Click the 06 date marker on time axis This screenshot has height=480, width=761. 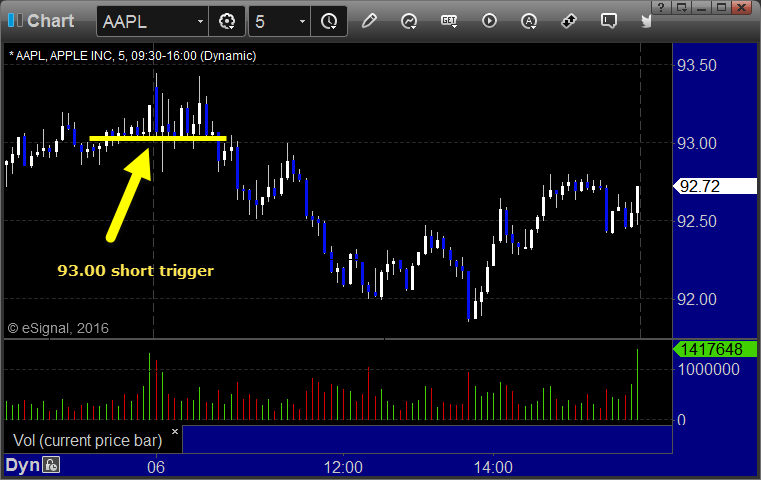point(156,467)
